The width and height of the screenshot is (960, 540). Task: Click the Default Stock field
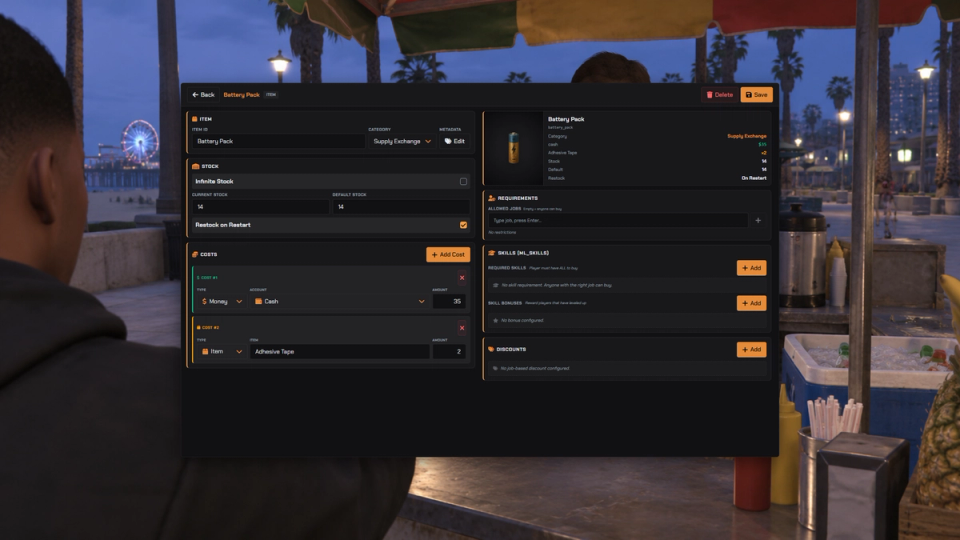(401, 207)
